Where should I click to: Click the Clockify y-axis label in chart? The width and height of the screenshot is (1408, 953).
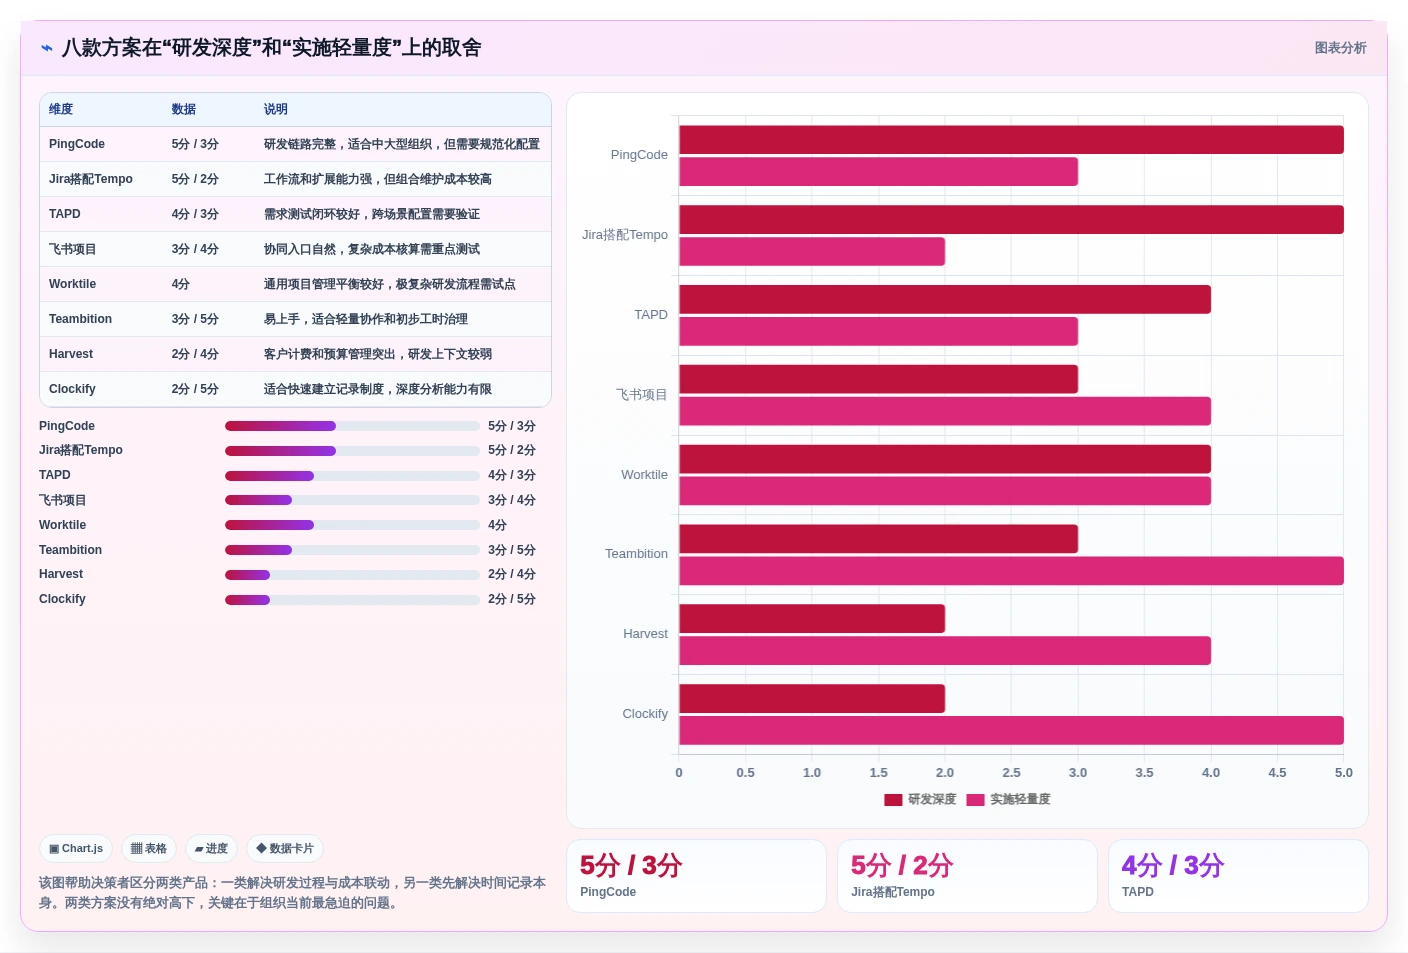[645, 714]
